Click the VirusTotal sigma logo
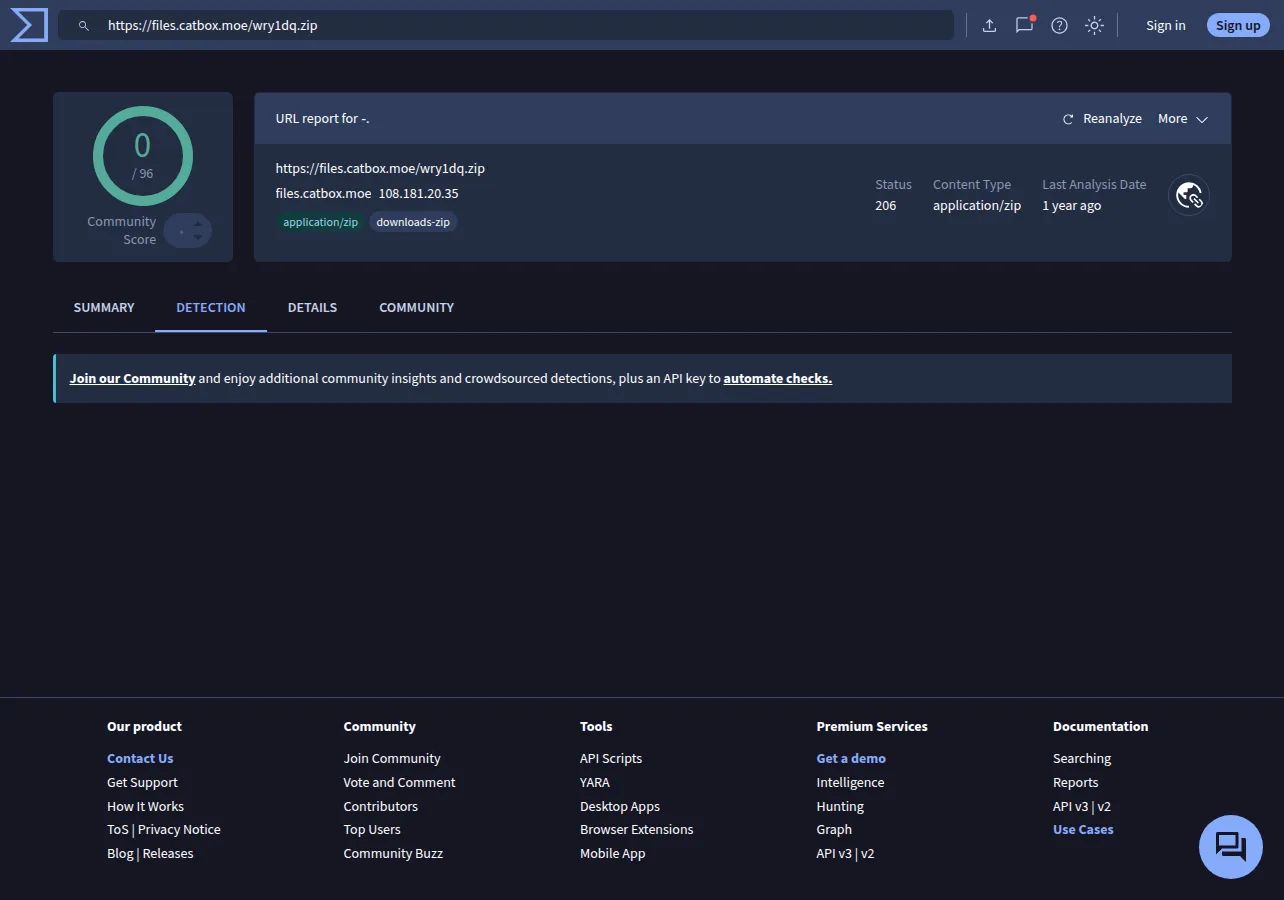Viewport: 1284px width, 900px height. click(x=29, y=25)
